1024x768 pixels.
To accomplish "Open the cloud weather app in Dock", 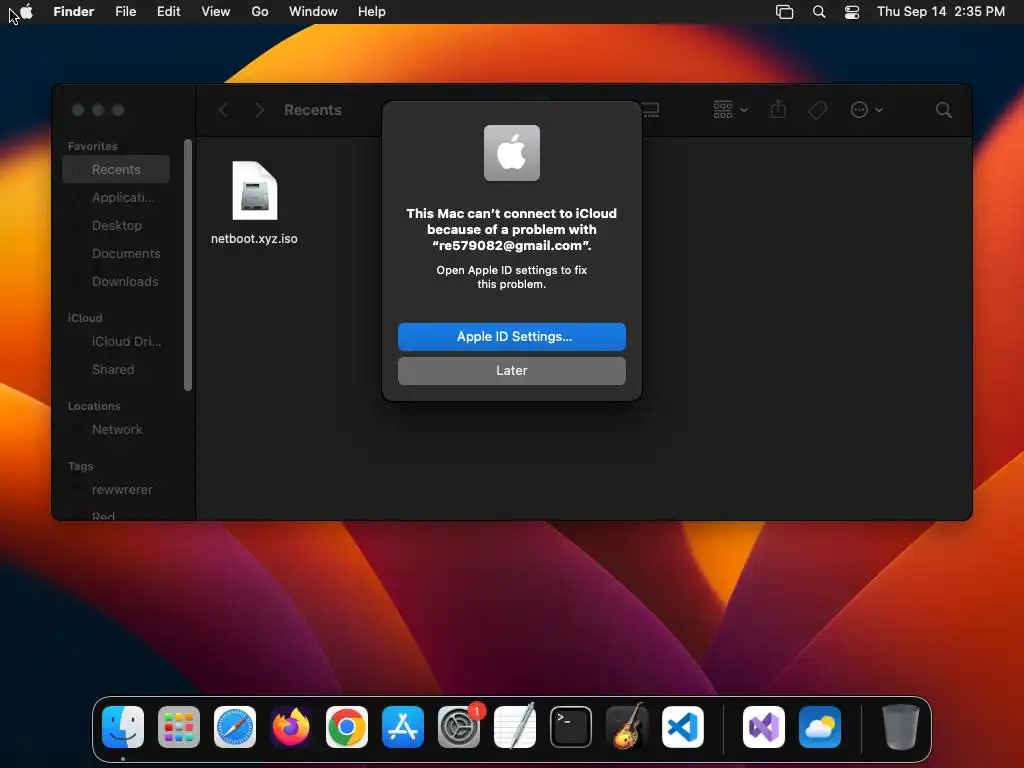I will (x=820, y=727).
